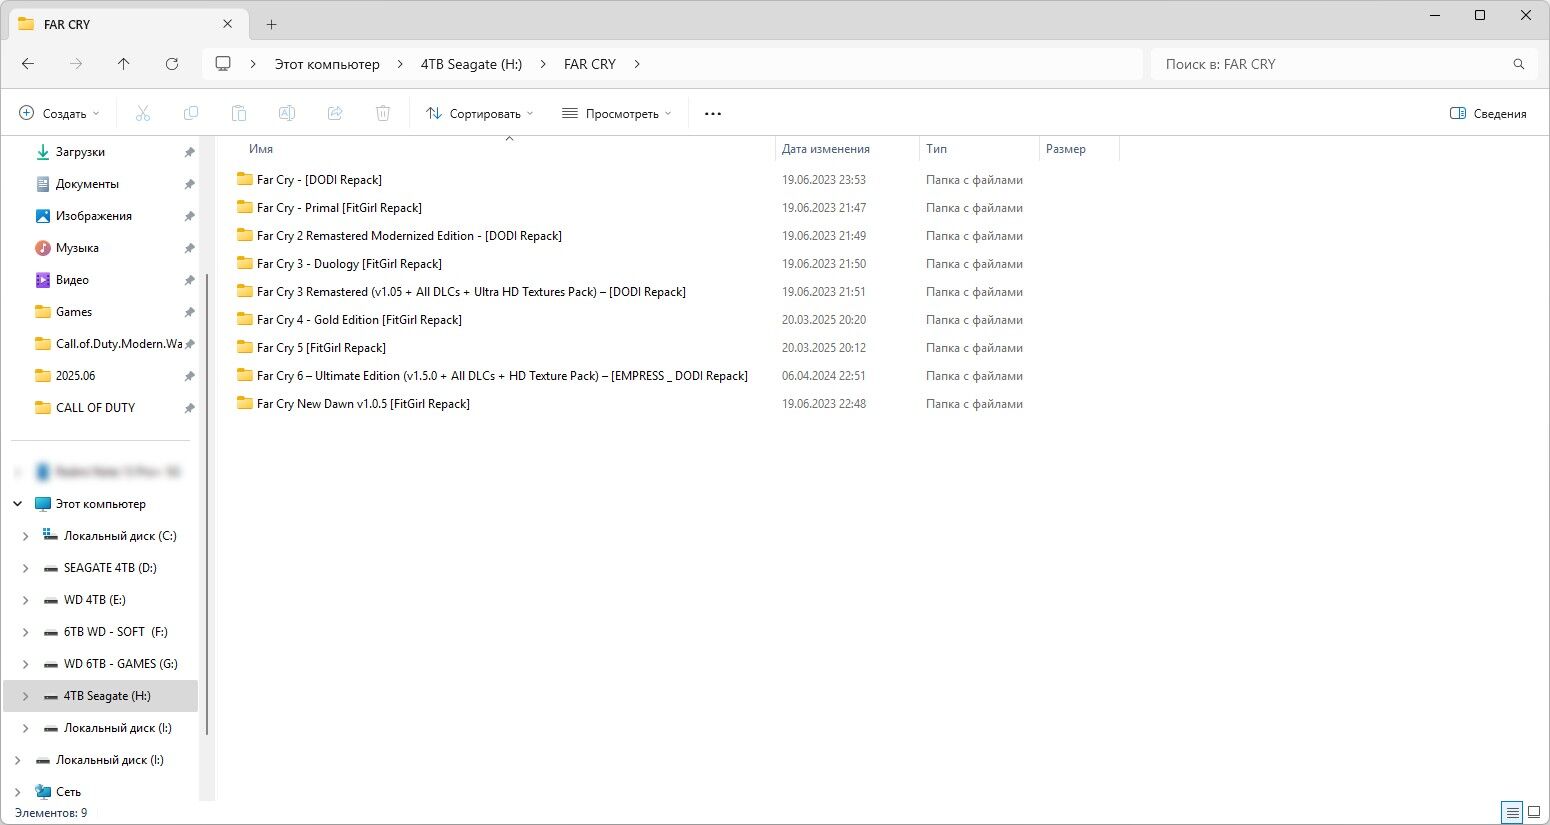The height and width of the screenshot is (825, 1550).
Task: Click the search magnifier icon
Action: coord(1519,64)
